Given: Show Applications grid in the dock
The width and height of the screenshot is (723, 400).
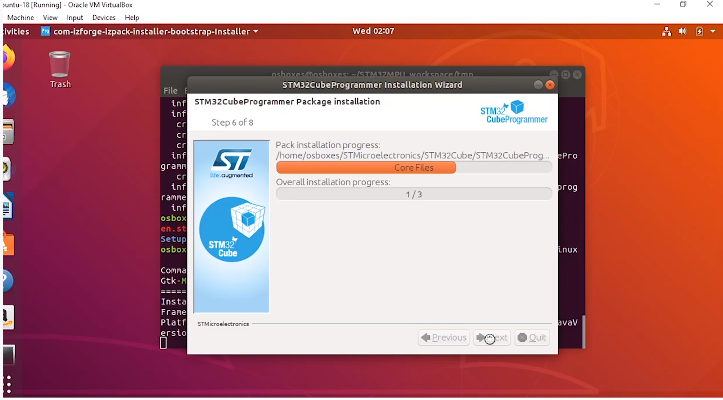Looking at the screenshot, I should point(7,384).
